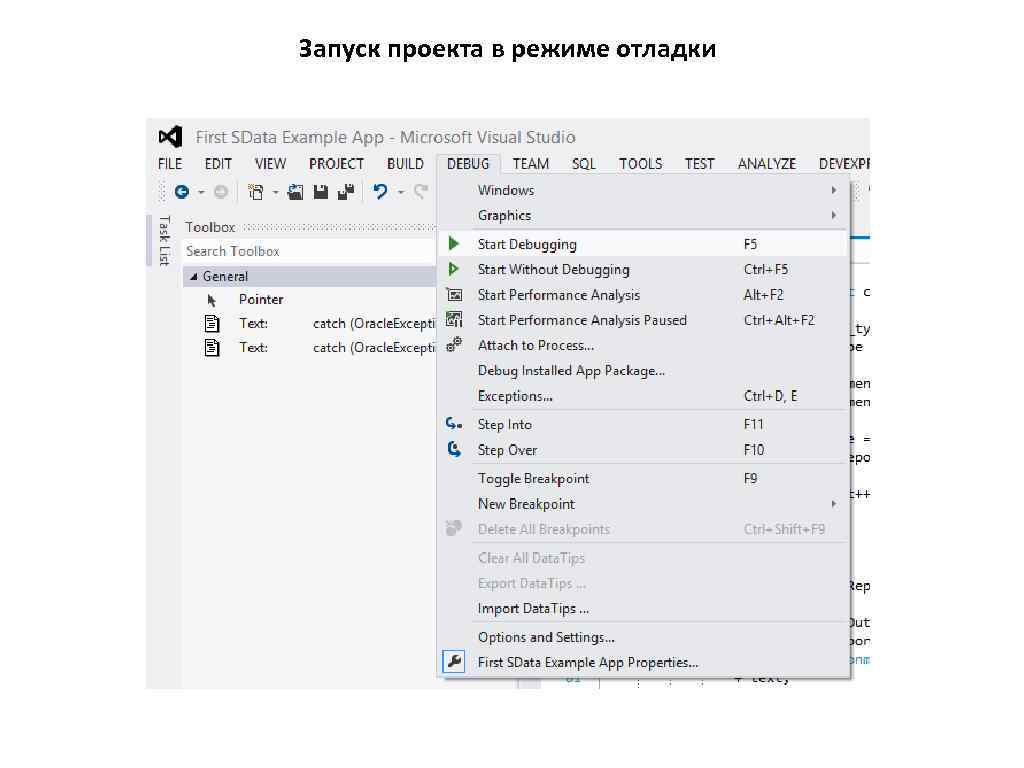Open the ANALYZE menu

tap(766, 163)
